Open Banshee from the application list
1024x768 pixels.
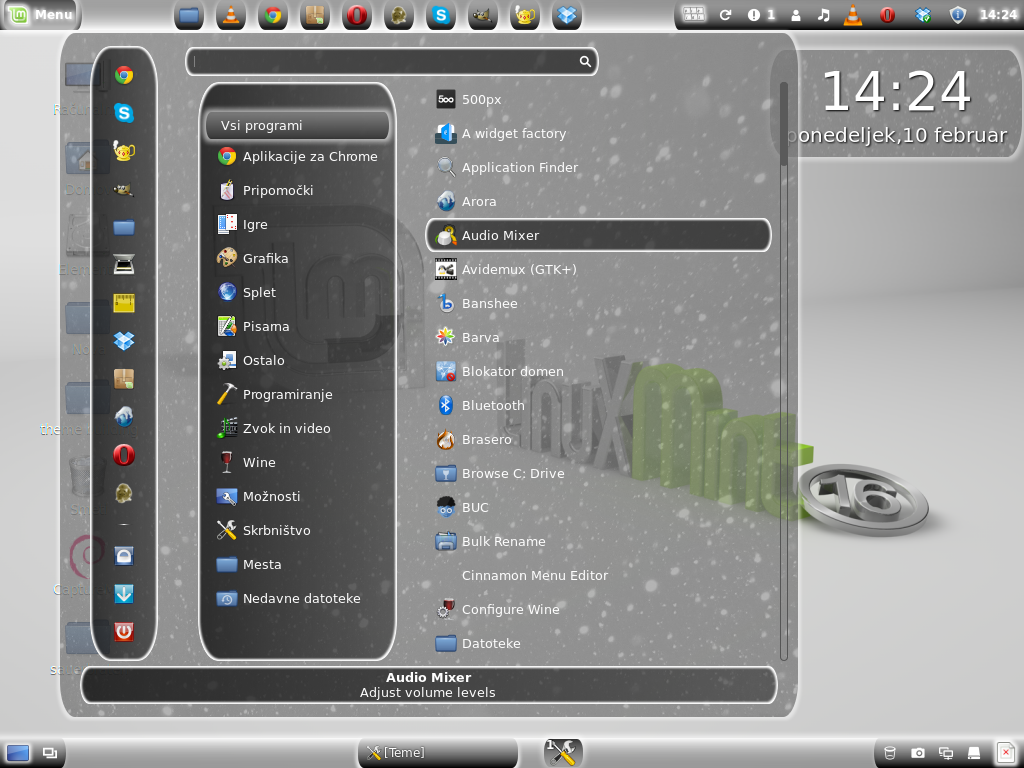coord(598,303)
